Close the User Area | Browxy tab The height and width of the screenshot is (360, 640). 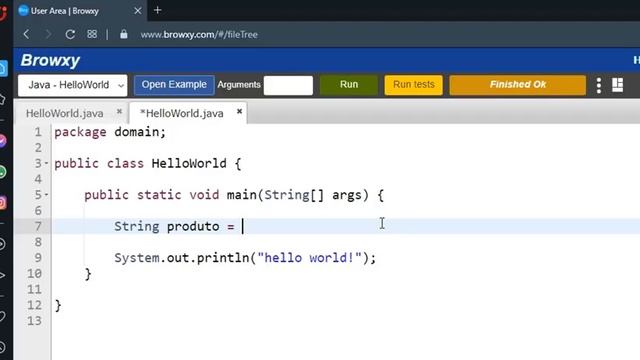(138, 11)
